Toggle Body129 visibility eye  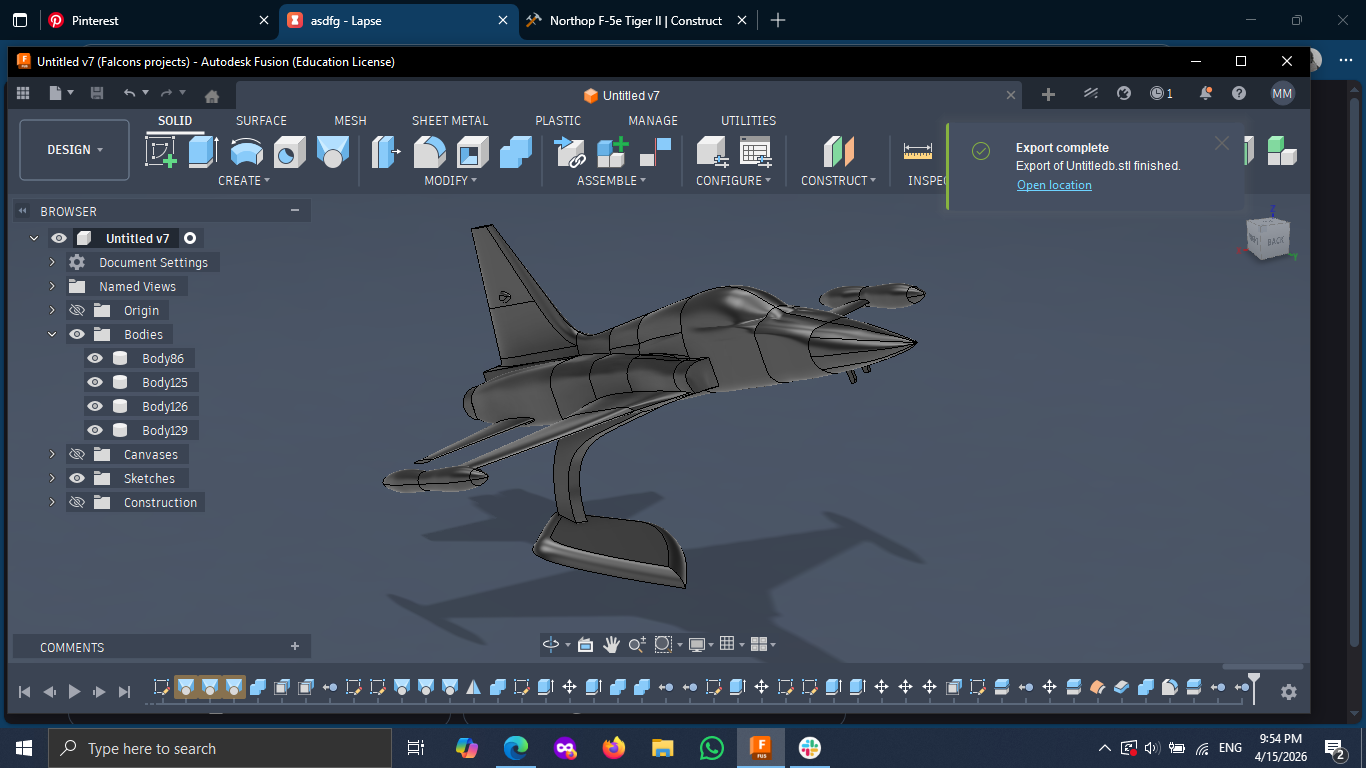point(95,430)
